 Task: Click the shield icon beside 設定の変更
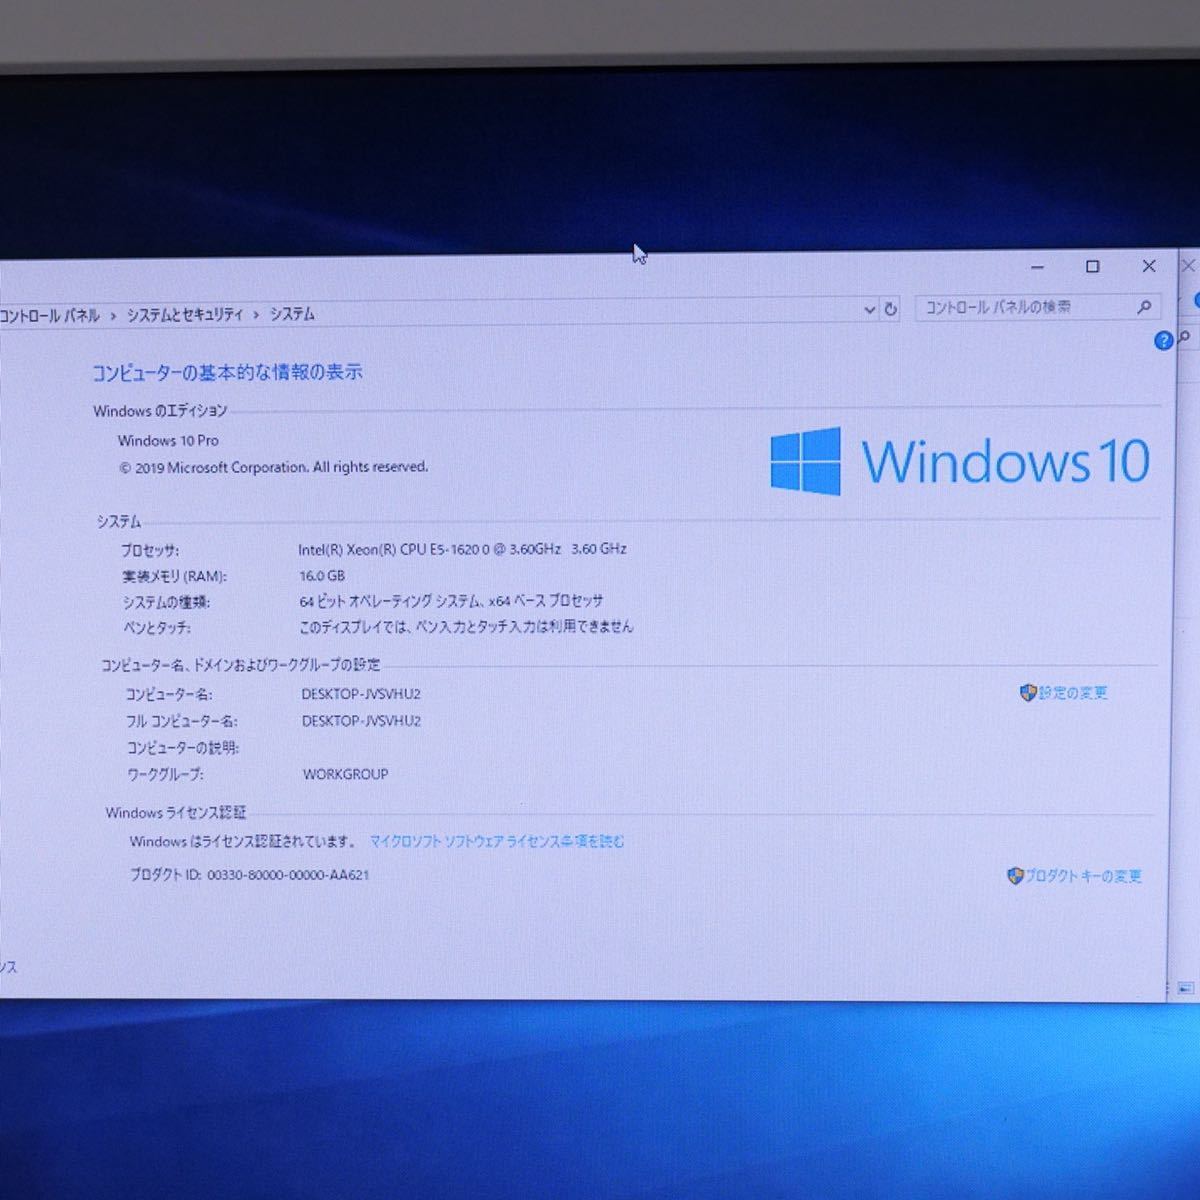[1027, 692]
